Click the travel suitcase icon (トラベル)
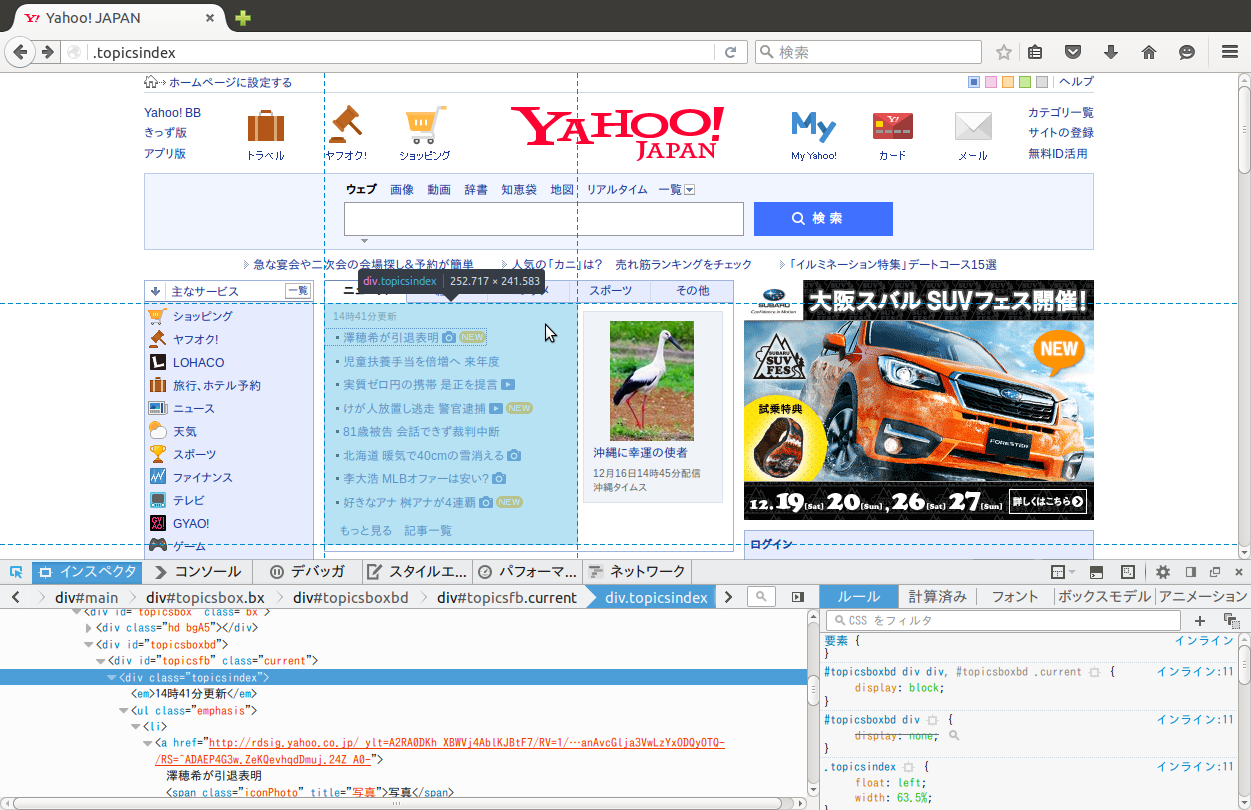1251x810 pixels. 266,127
